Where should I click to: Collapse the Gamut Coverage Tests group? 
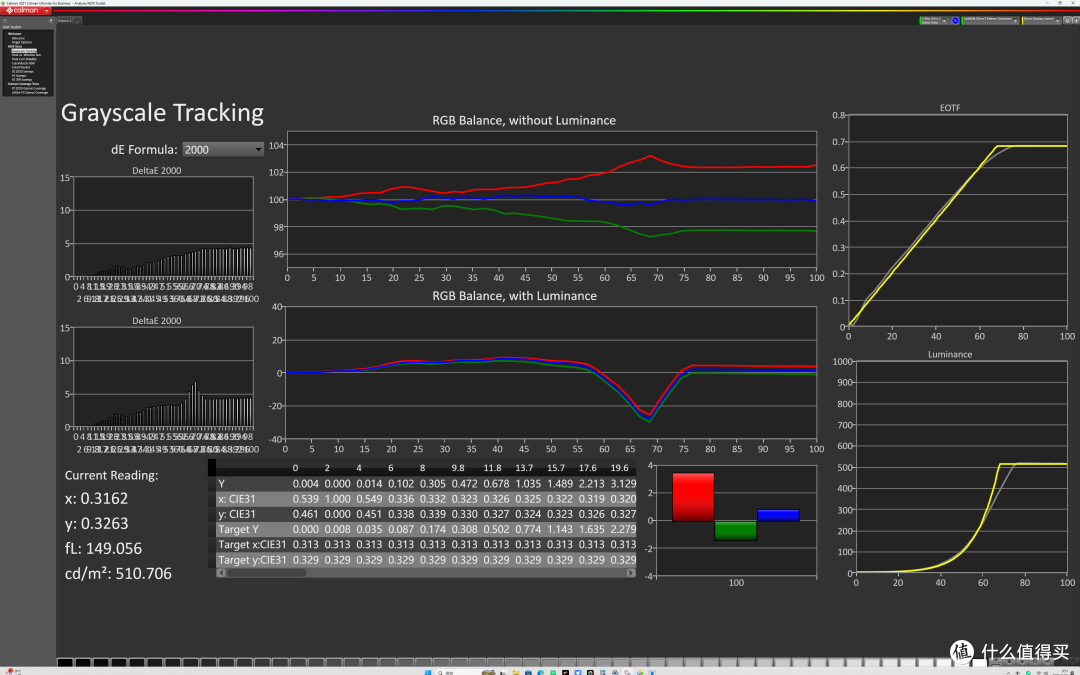(6, 84)
